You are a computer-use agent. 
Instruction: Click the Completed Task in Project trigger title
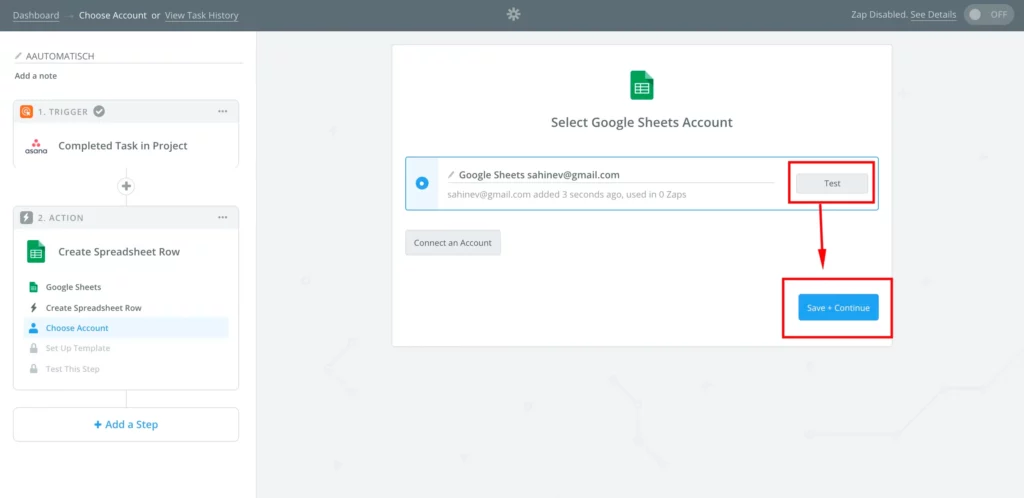click(x=123, y=146)
